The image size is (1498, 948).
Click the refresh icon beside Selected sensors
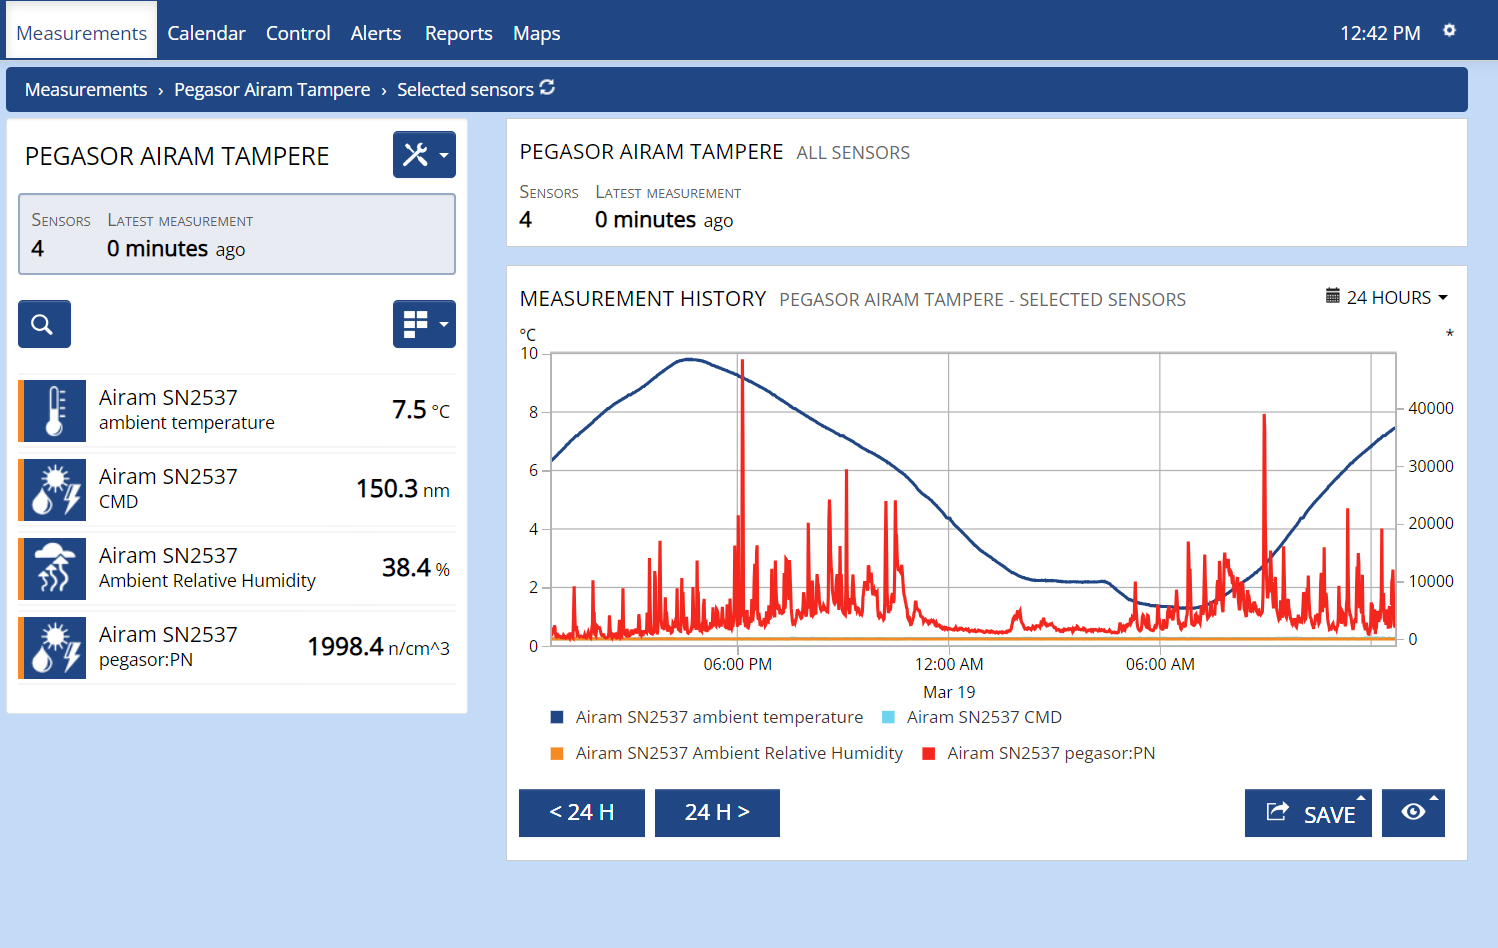coord(547,88)
